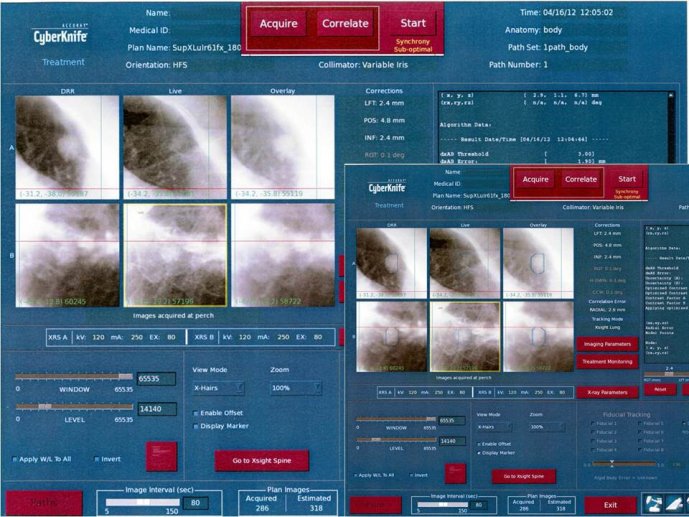Toggle Invert checkbox in inset window
This screenshot has height=517, width=689.
click(x=411, y=475)
